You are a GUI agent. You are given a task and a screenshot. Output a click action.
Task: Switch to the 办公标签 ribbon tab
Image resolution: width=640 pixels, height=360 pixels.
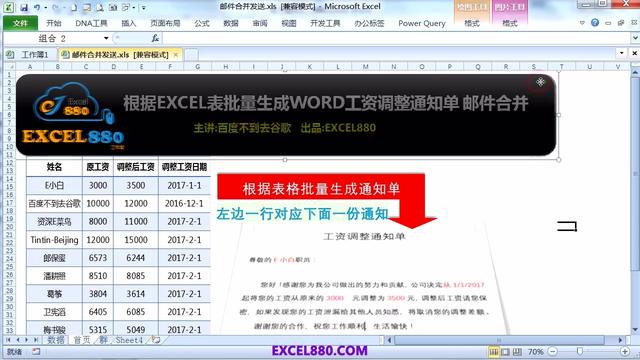click(x=369, y=23)
